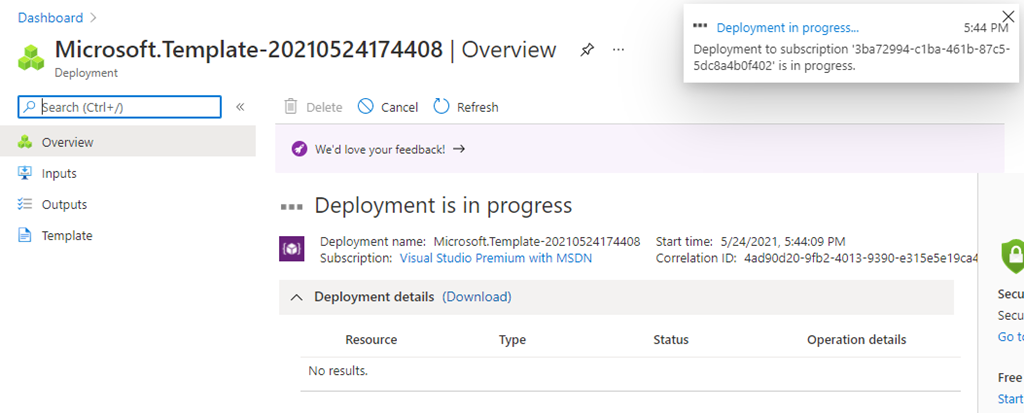Open the Inputs menu item

click(59, 173)
